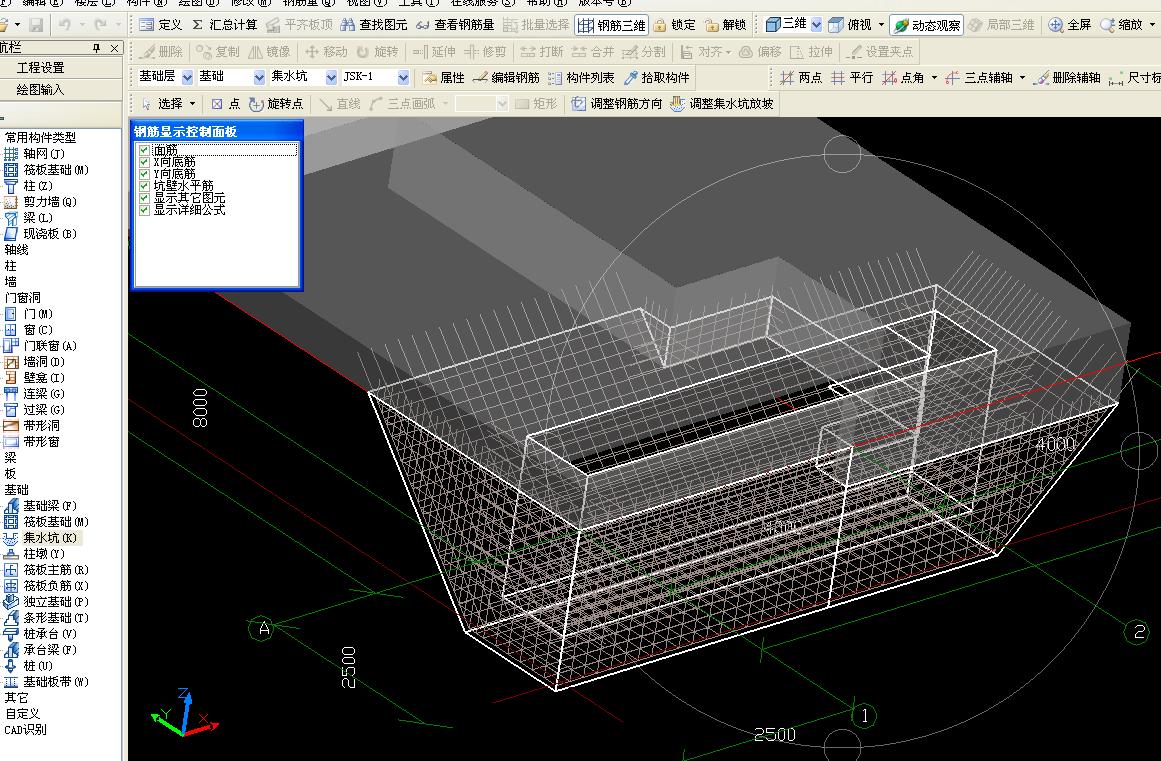This screenshot has width=1161, height=761.
Task: Uncheck the 面筋 checkbox
Action: pyautogui.click(x=144, y=150)
